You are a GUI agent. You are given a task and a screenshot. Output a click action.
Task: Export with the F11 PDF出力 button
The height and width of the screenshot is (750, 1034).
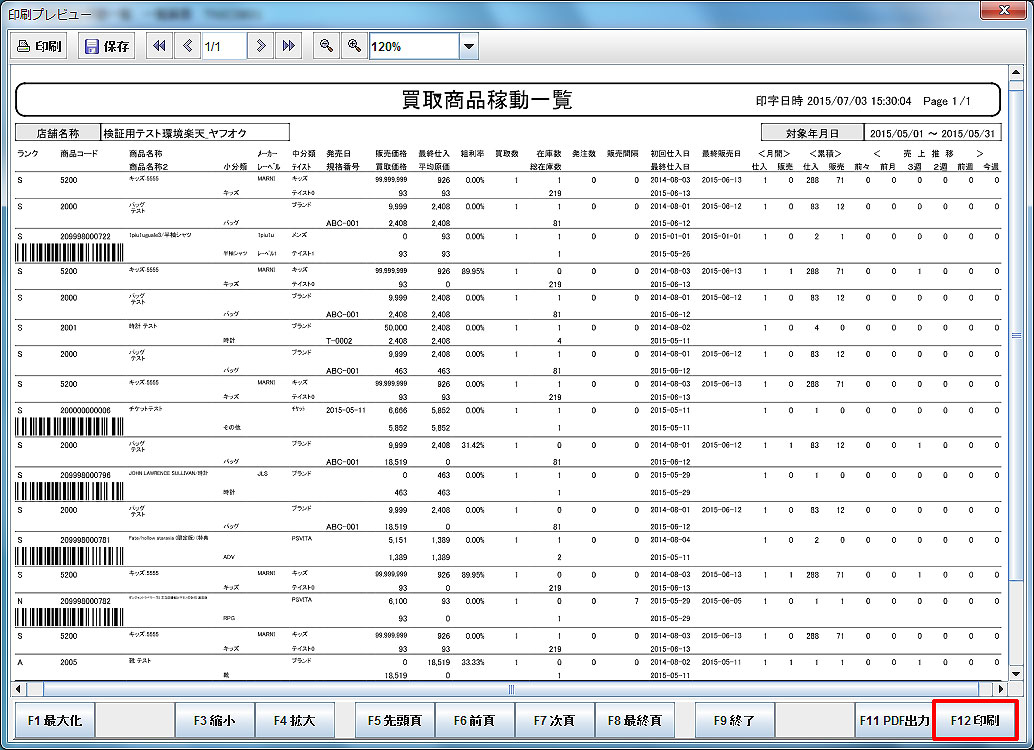[x=893, y=720]
